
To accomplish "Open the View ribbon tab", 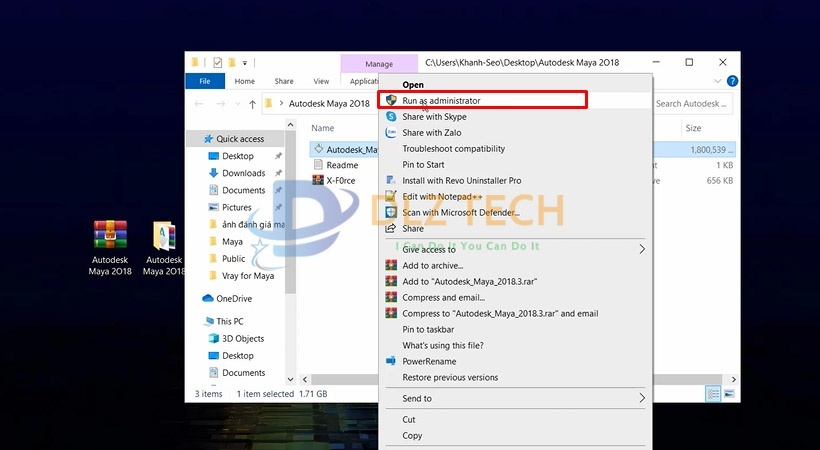I will [x=321, y=81].
